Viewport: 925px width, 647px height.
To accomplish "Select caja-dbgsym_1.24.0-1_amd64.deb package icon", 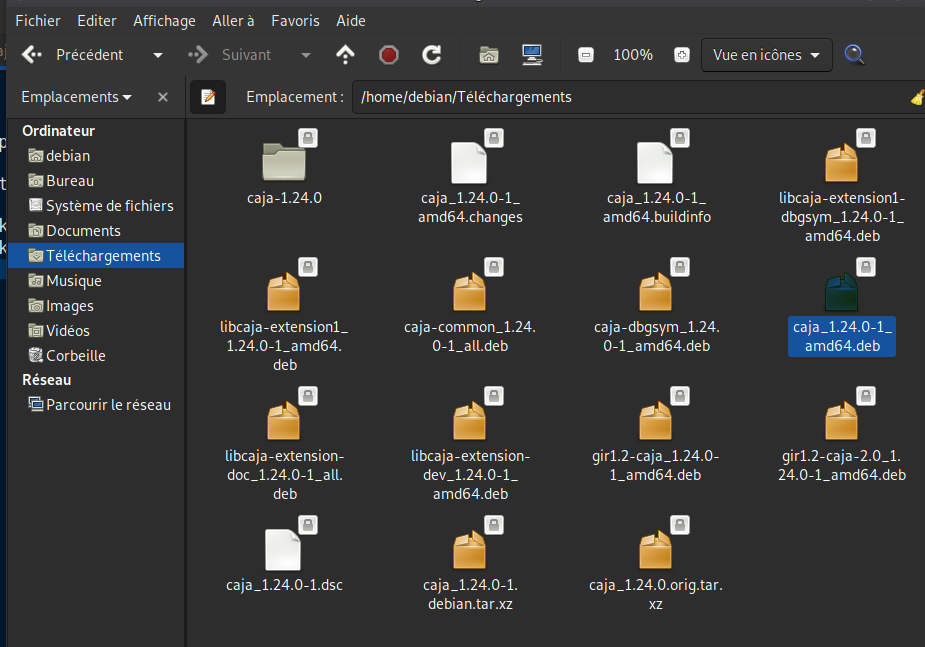I will click(x=655, y=291).
